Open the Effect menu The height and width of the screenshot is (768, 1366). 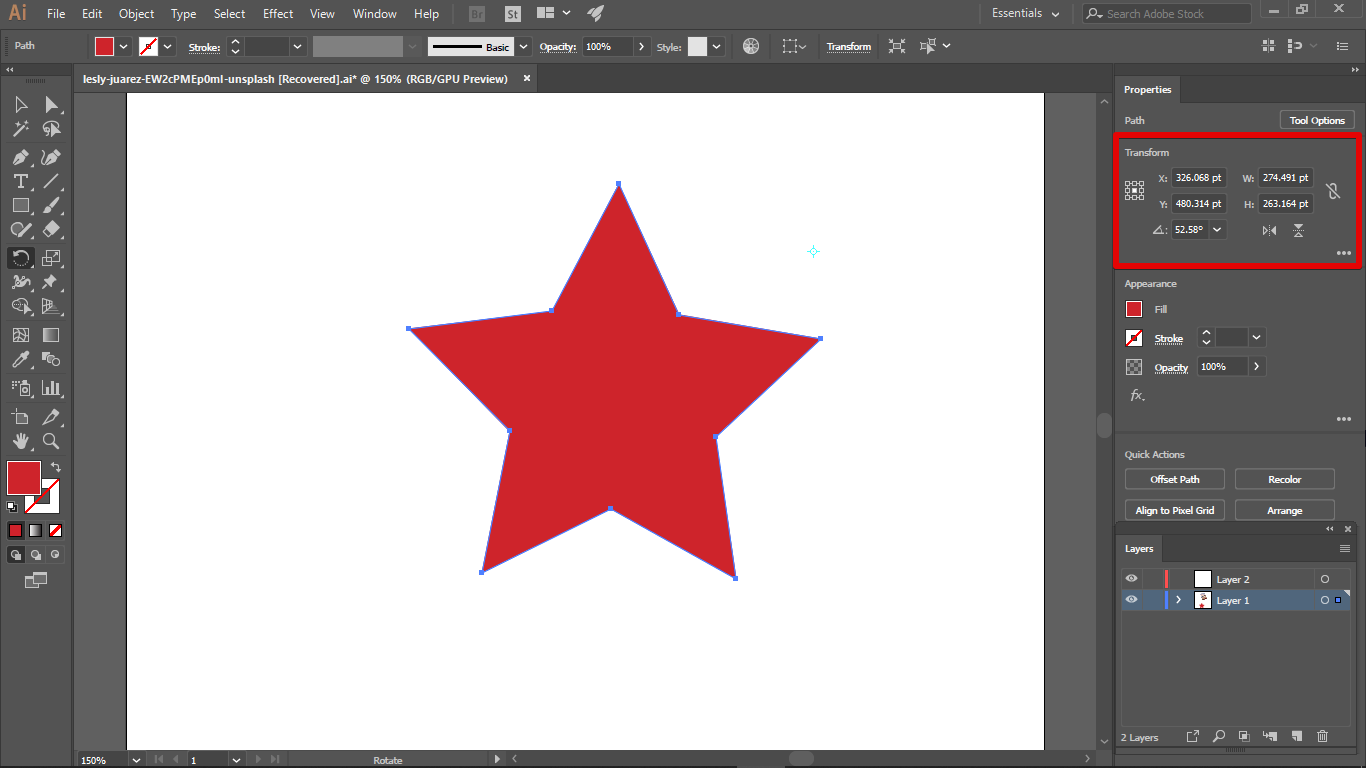(278, 14)
